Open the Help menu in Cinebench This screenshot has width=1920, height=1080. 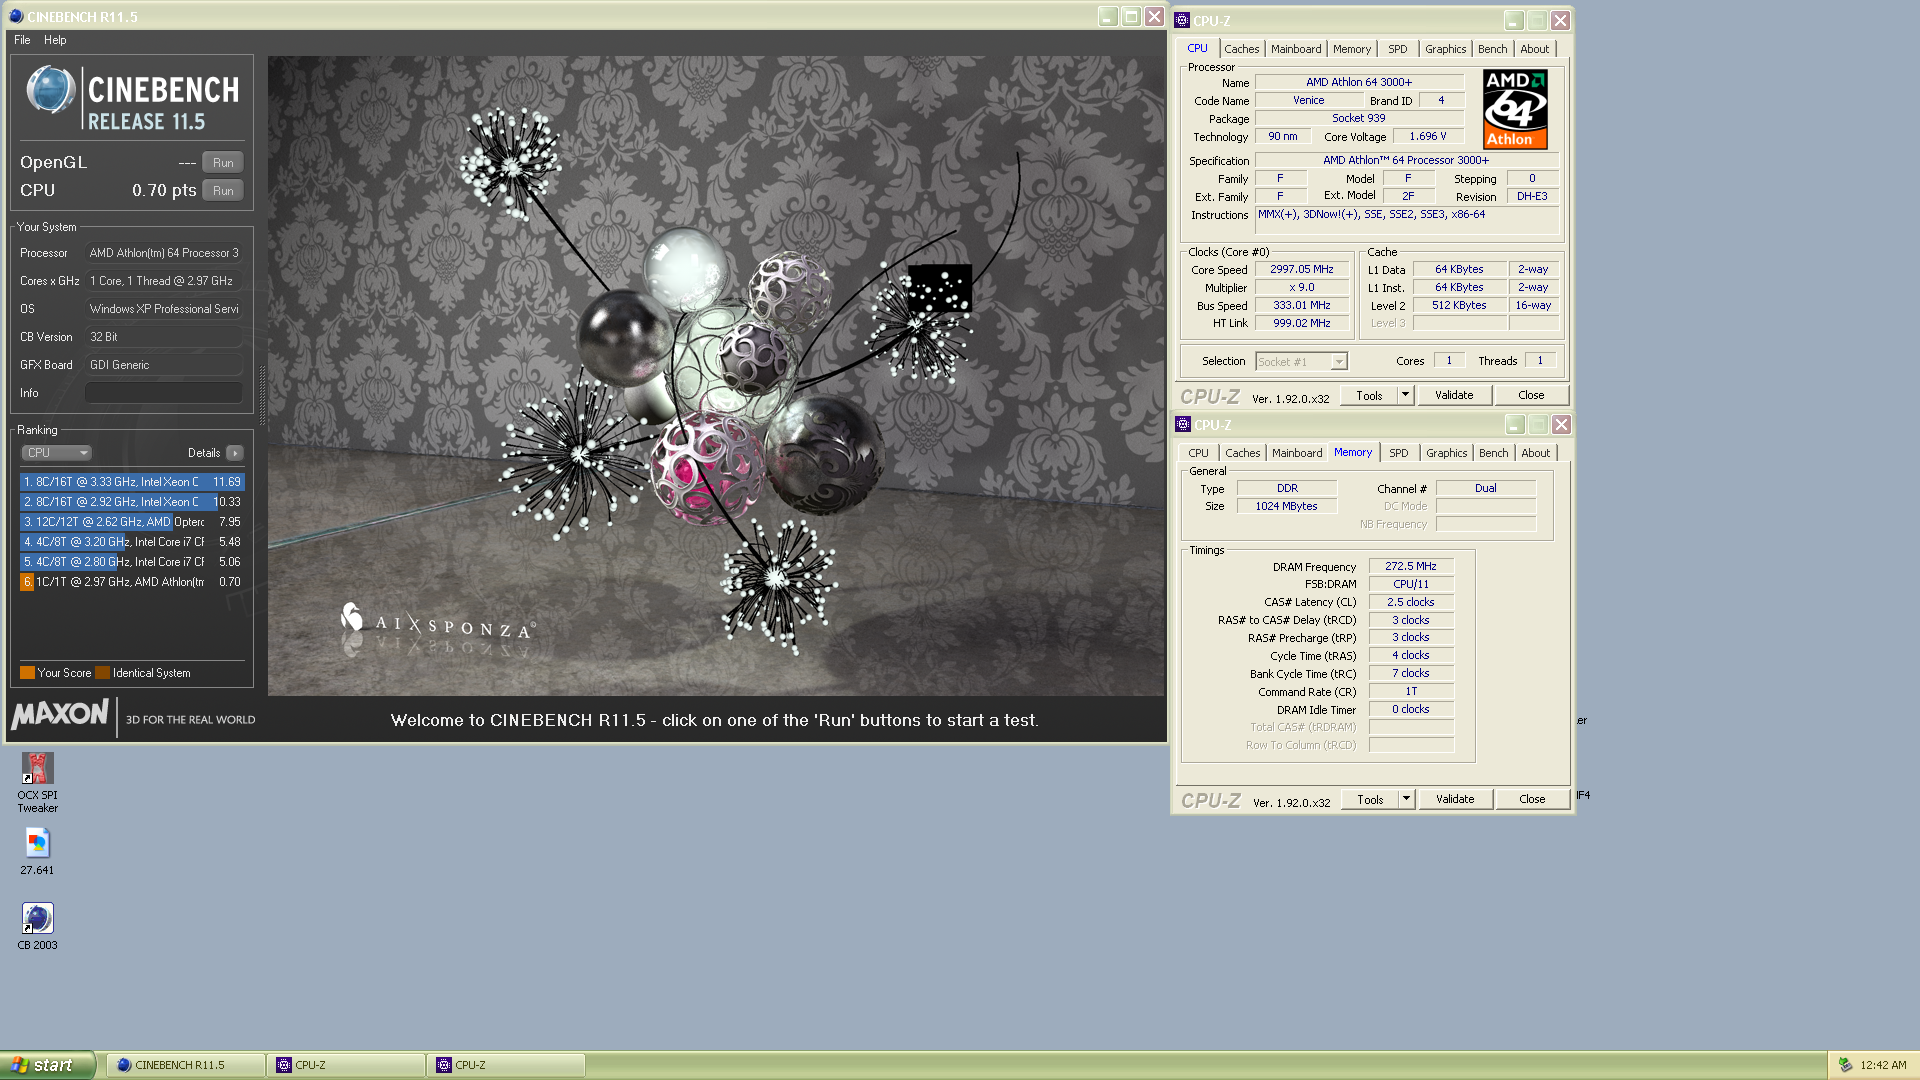pyautogui.click(x=55, y=40)
